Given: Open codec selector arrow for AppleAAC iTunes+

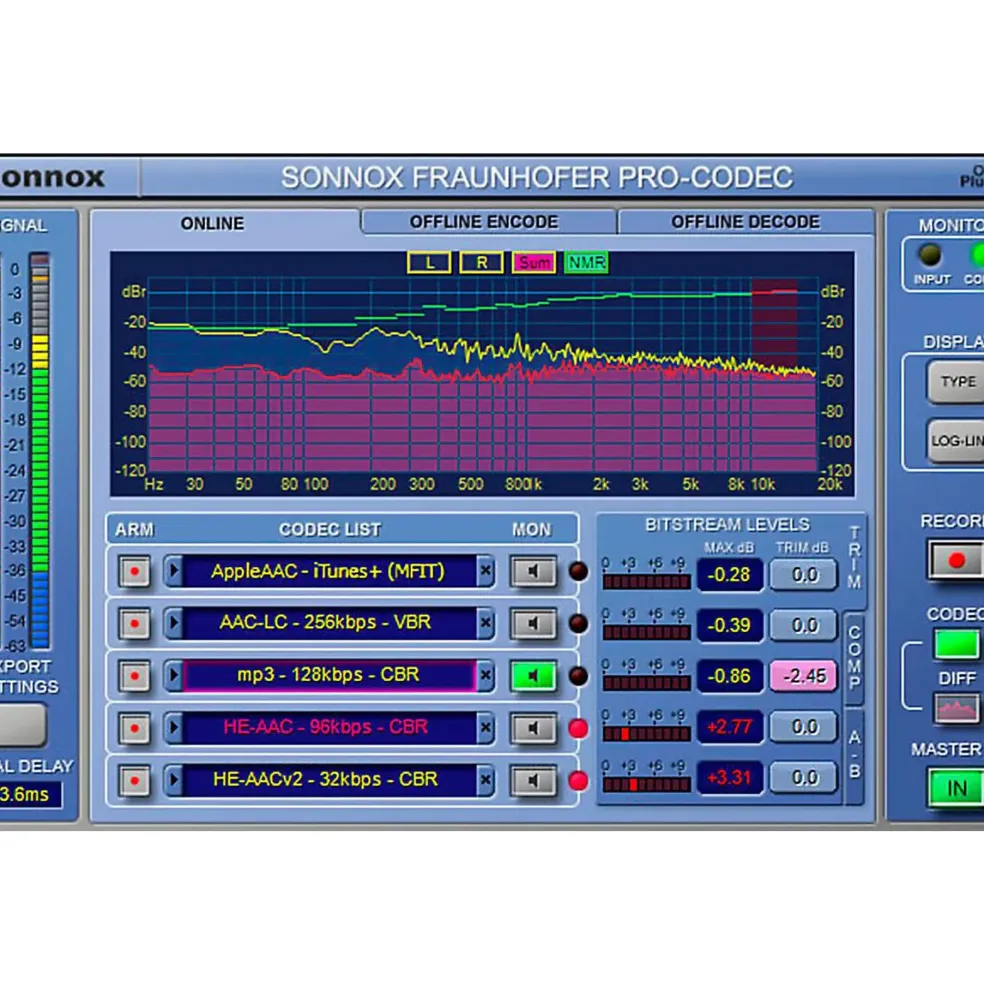Looking at the screenshot, I should (x=173, y=571).
